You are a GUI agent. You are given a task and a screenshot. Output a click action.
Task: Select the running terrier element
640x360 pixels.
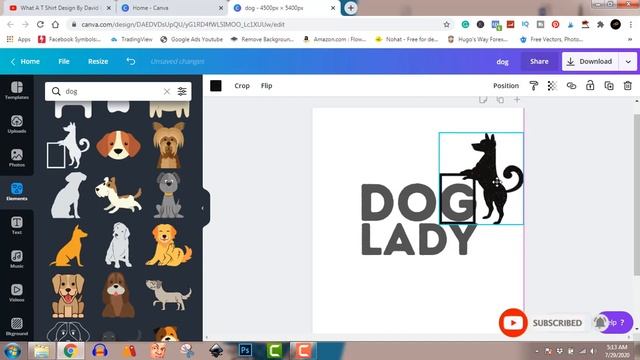[x=118, y=195]
